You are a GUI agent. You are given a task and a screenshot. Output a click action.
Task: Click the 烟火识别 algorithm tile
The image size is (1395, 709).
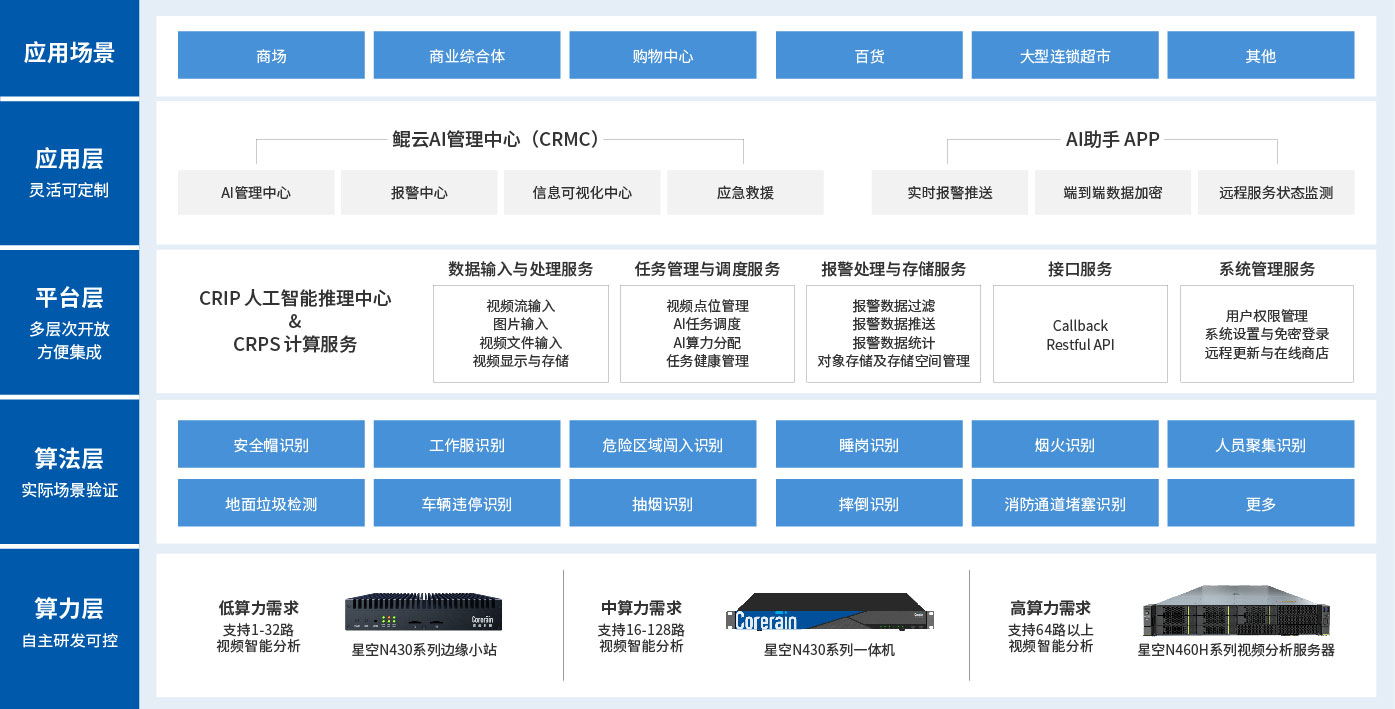tap(1064, 444)
